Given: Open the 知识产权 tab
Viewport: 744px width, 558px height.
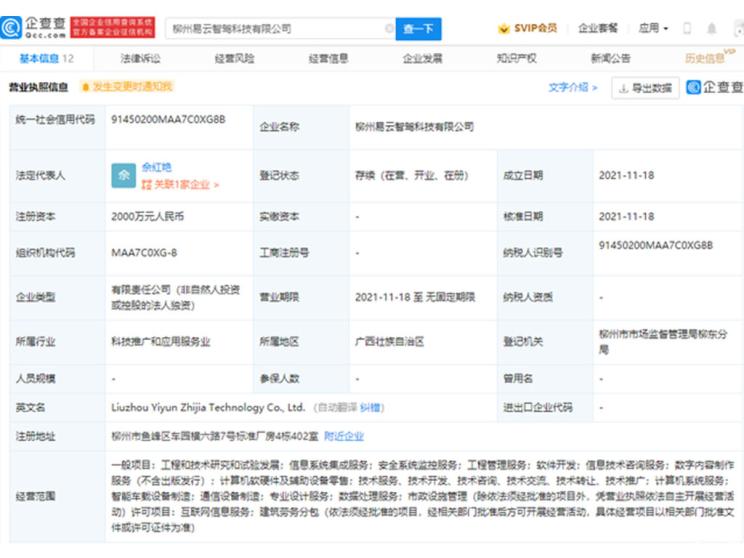Looking at the screenshot, I should click(516, 59).
